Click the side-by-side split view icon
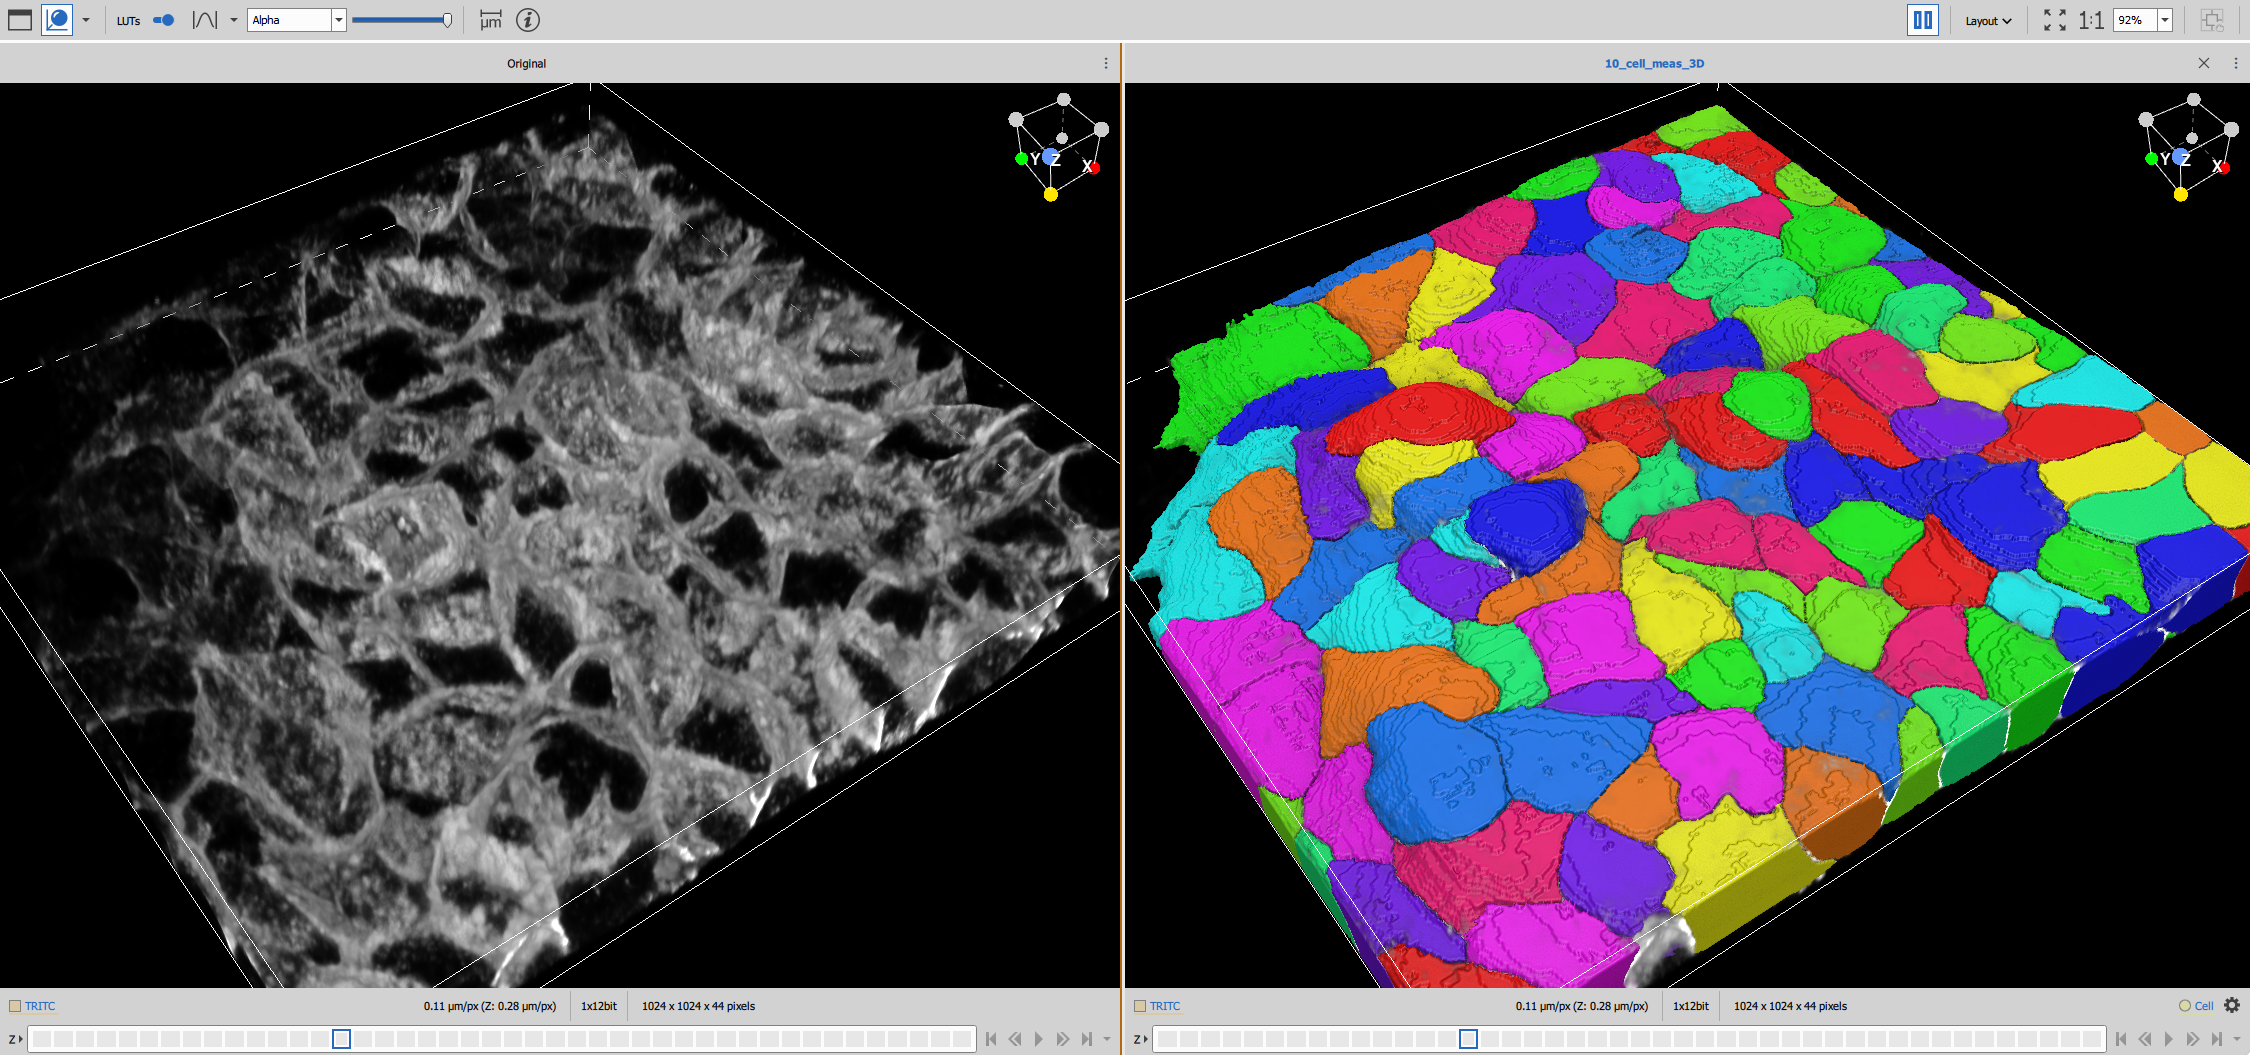This screenshot has height=1055, width=2250. (x=1922, y=20)
